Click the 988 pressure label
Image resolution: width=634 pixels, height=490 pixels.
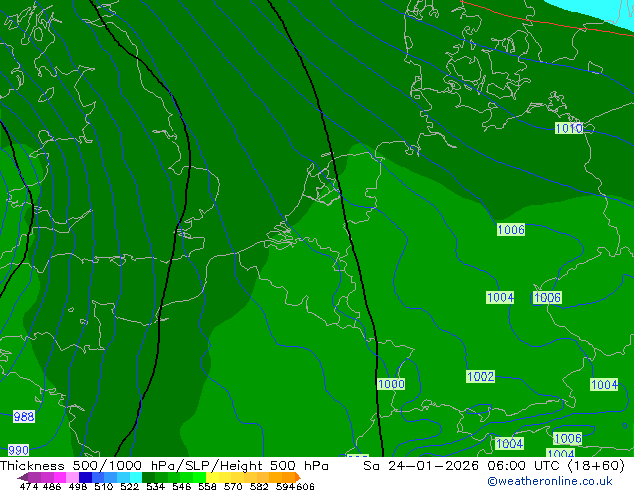pos(24,416)
